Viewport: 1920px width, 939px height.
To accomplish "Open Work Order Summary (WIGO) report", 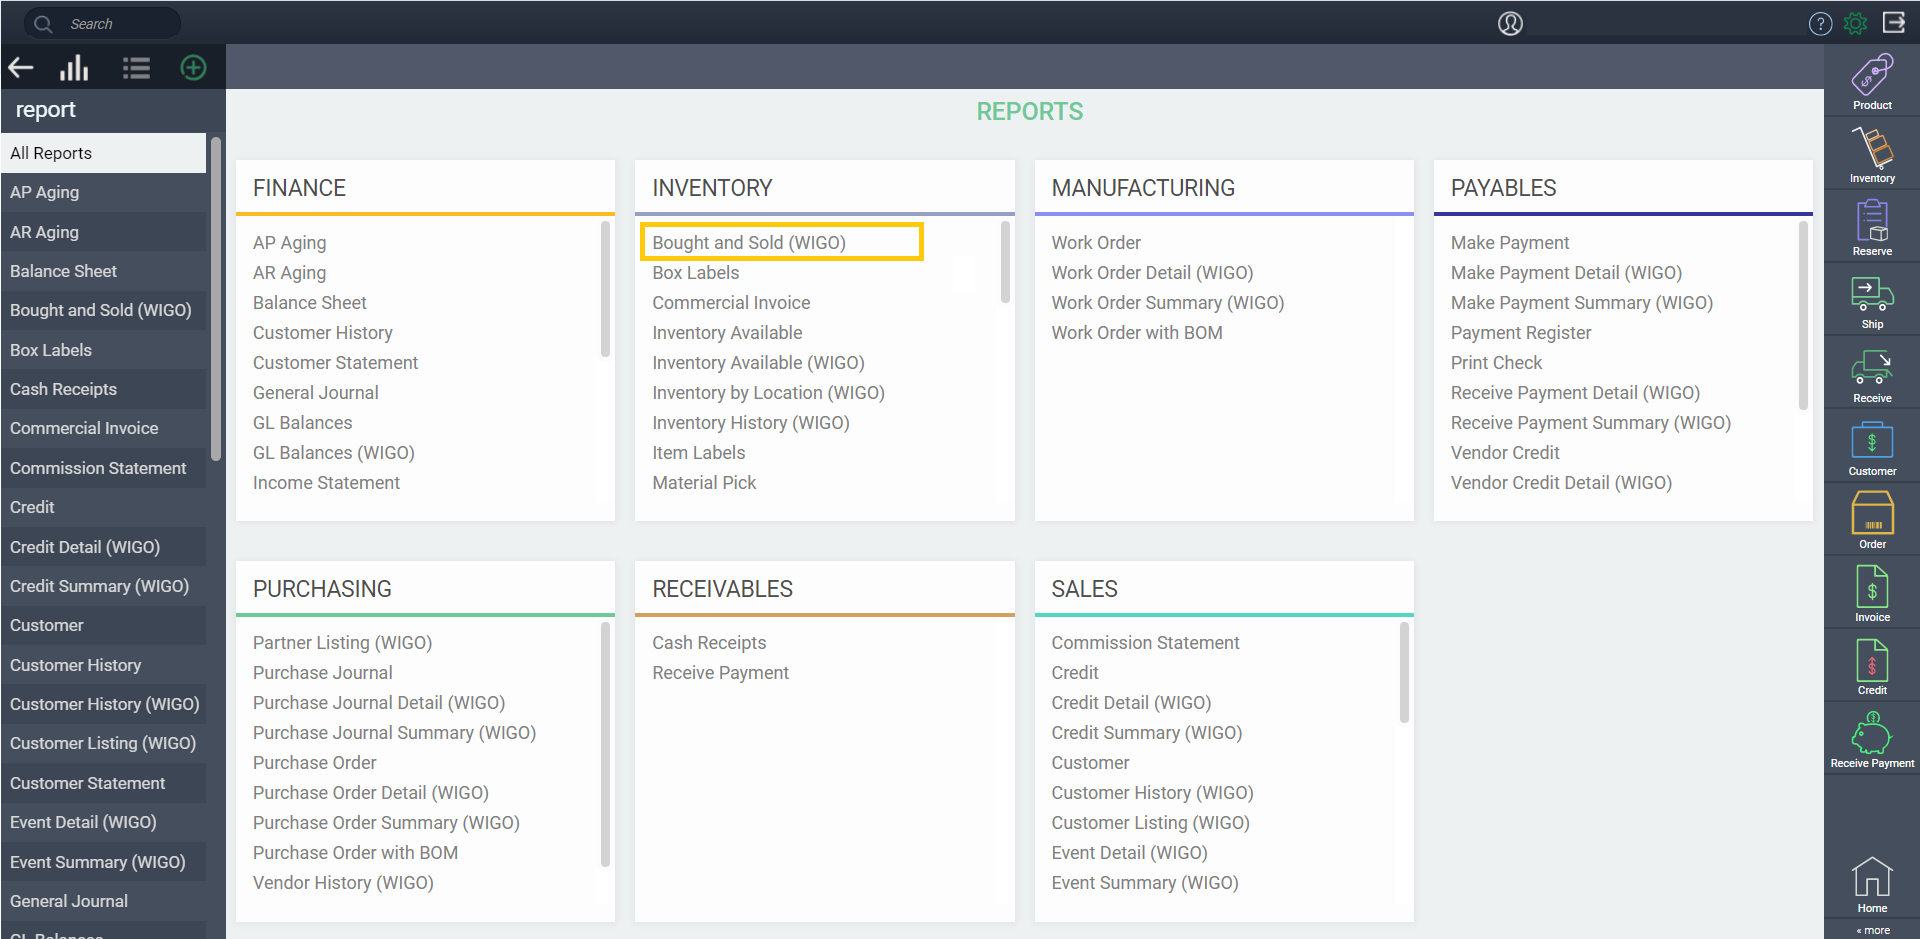I will tap(1168, 303).
